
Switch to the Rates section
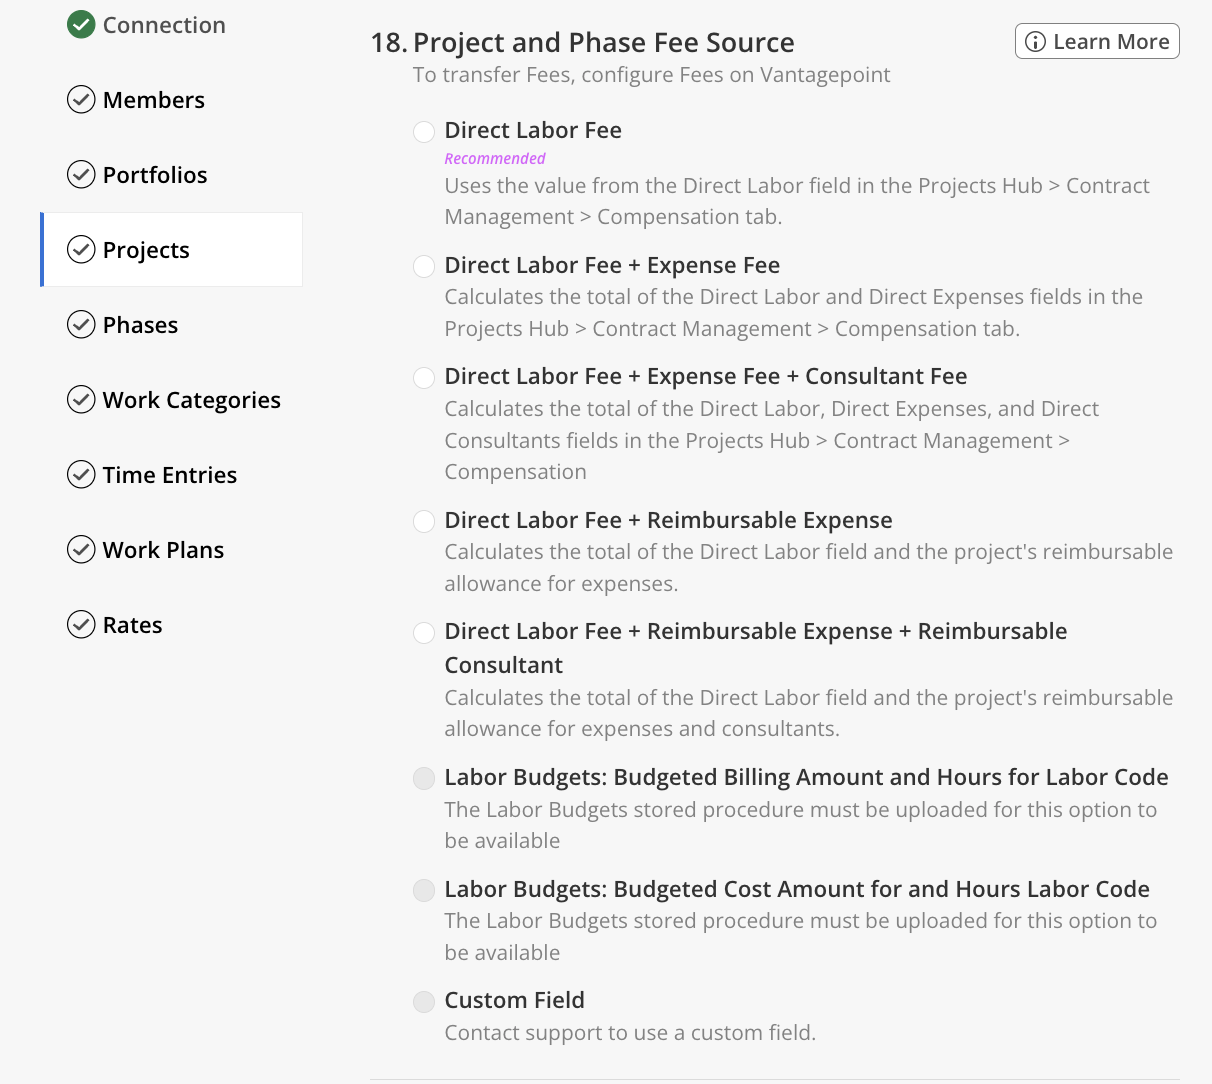(x=132, y=625)
